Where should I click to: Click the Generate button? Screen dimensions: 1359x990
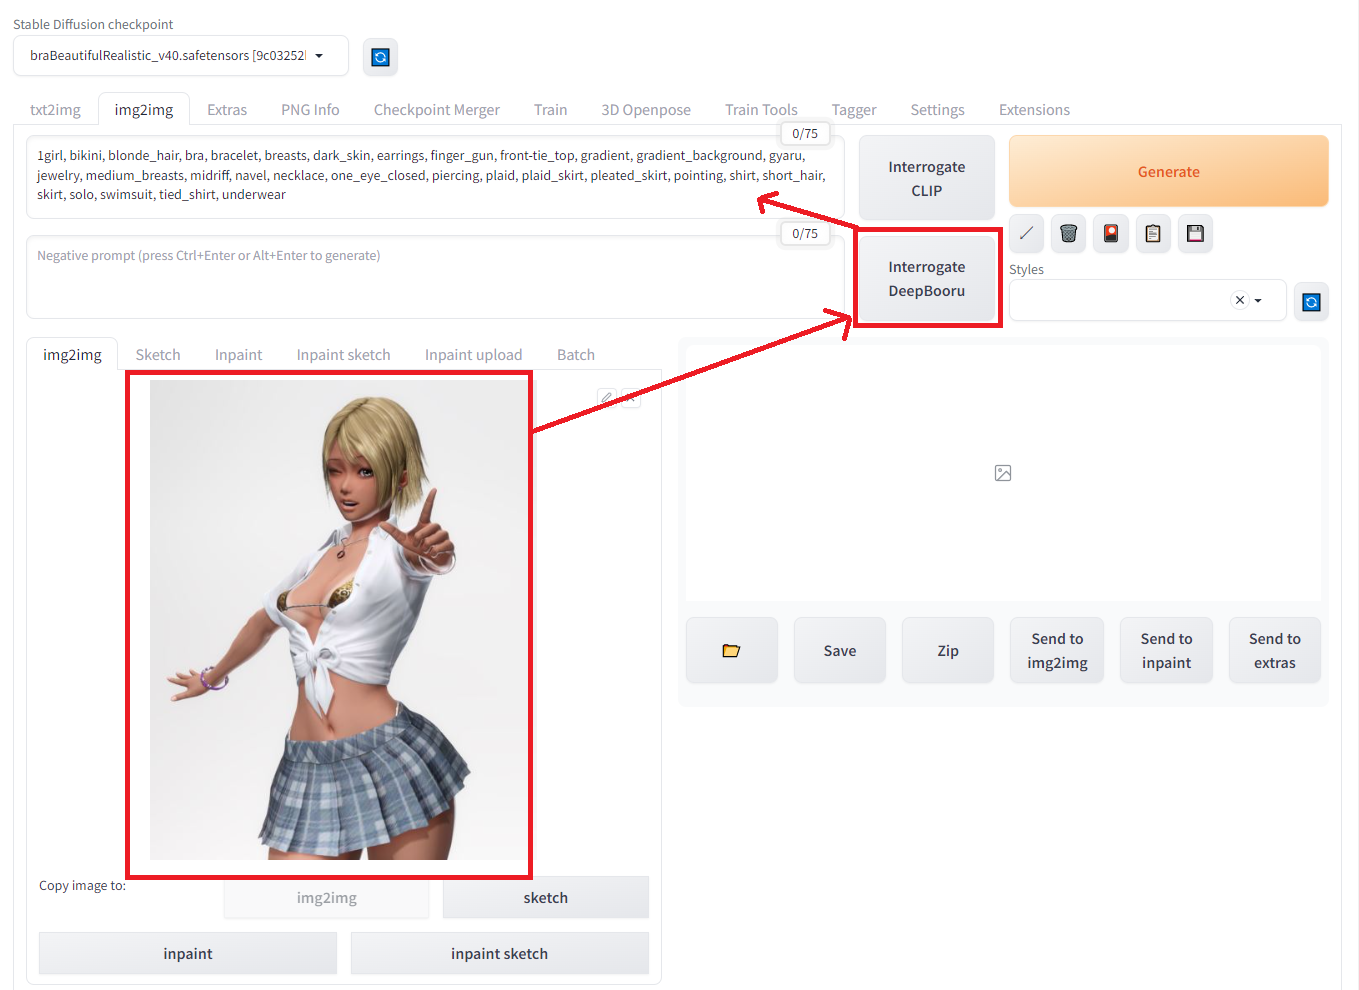tap(1168, 172)
